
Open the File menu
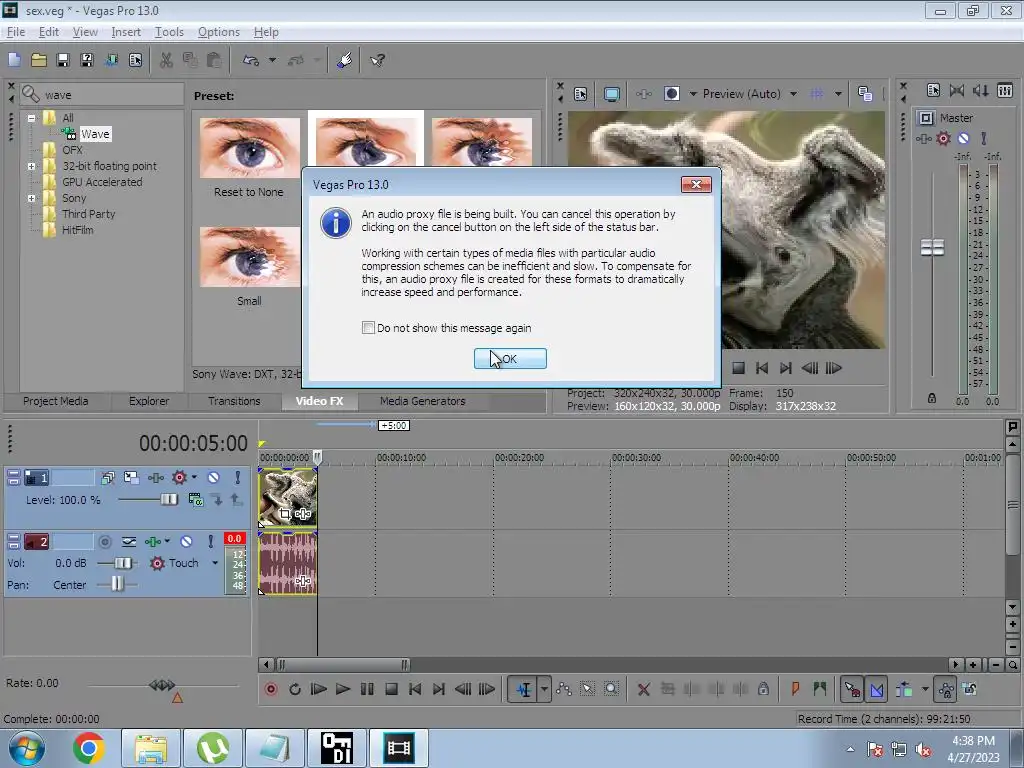click(16, 32)
